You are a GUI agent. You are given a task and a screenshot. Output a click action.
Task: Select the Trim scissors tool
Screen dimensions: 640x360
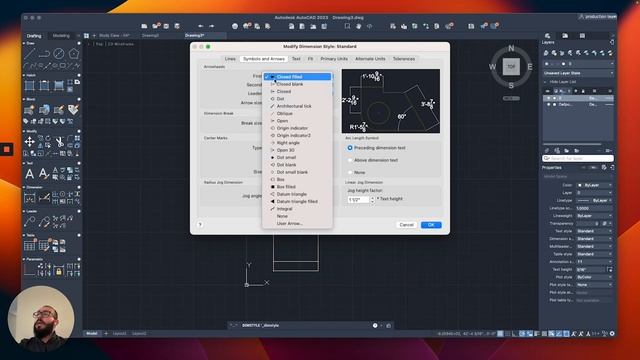click(x=60, y=142)
